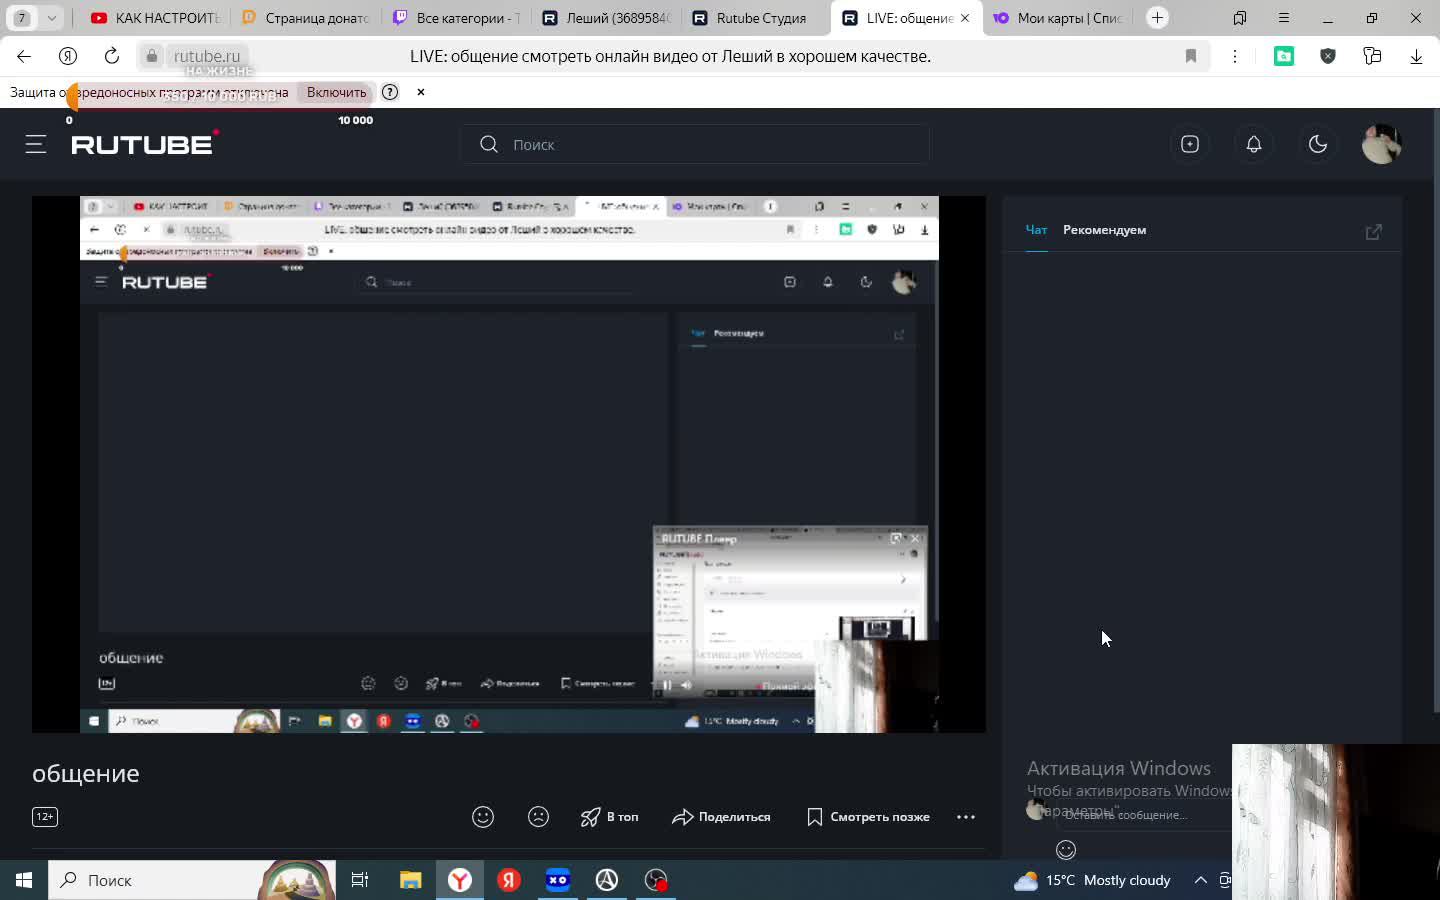The image size is (1440, 900).
Task: Open Rutube notifications bell
Action: pos(1254,144)
